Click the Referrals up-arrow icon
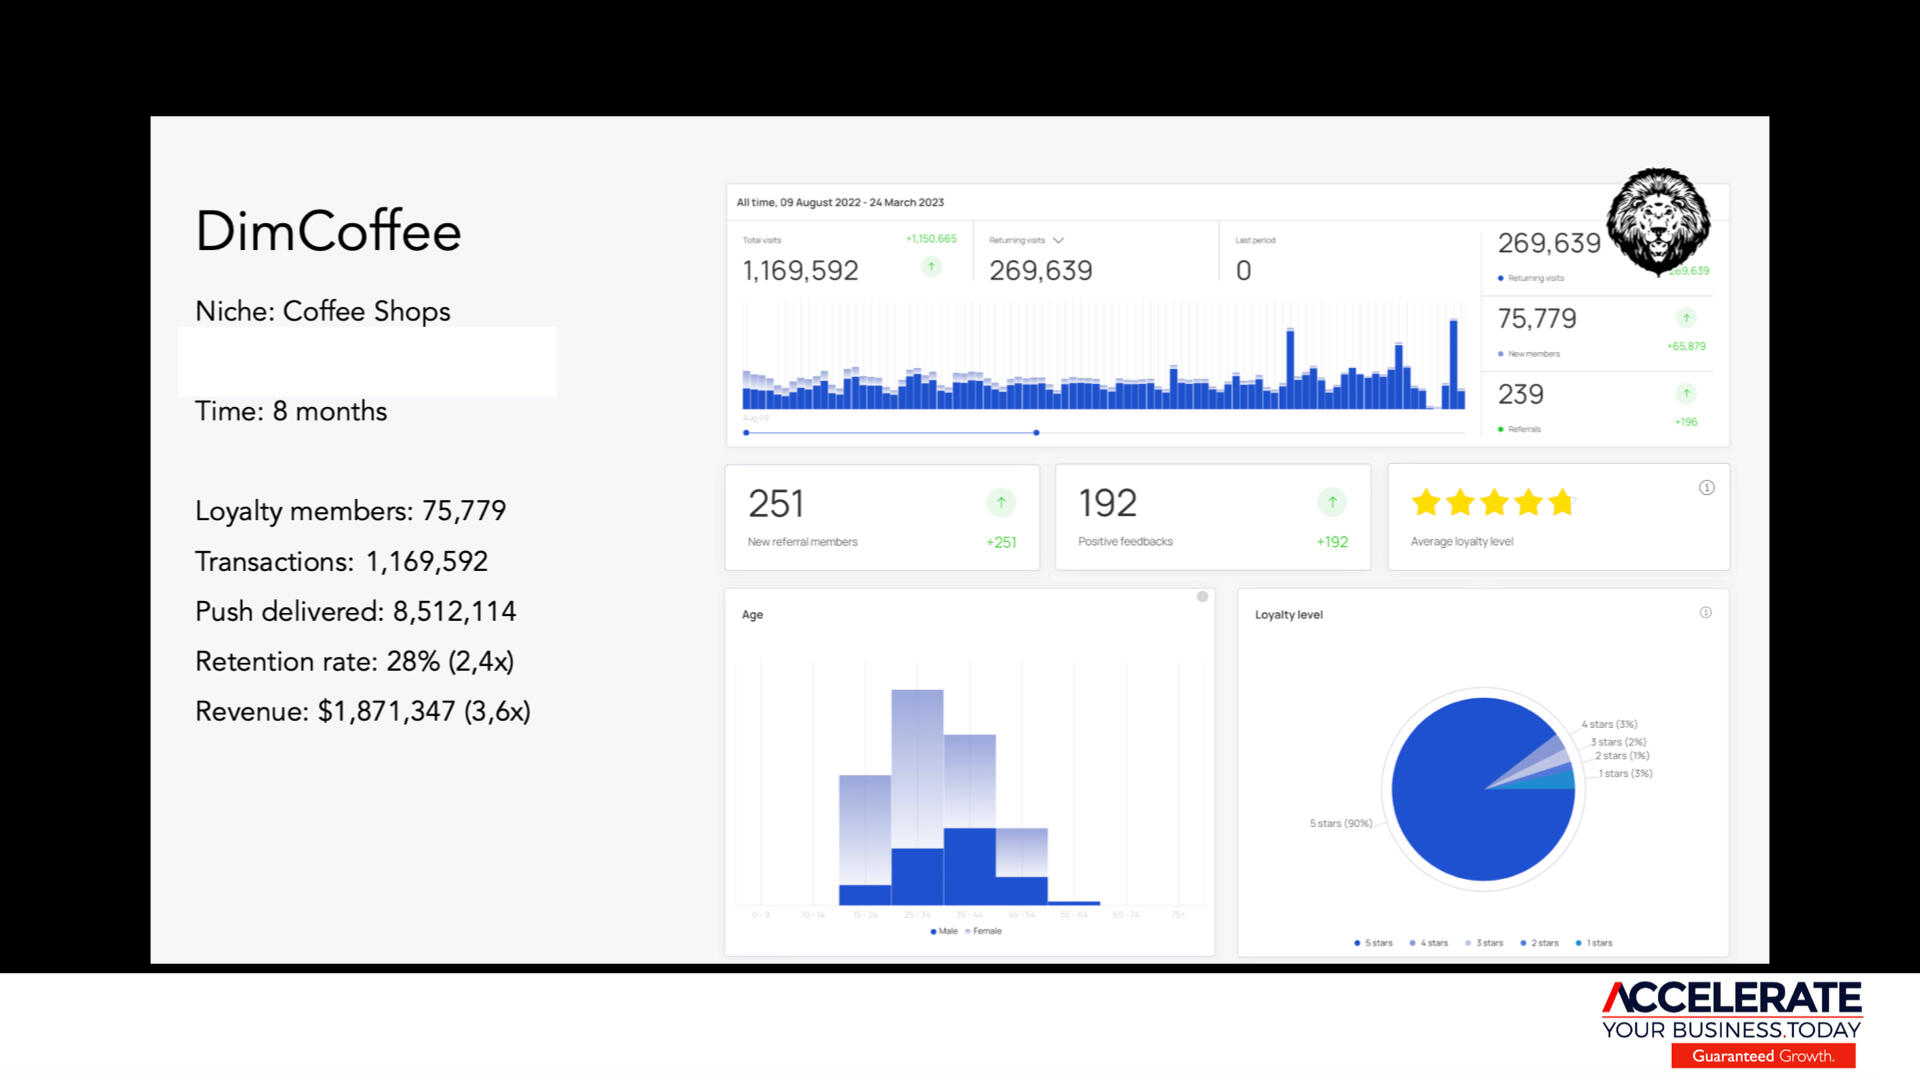Viewport: 1920px width, 1080px height. click(1686, 393)
